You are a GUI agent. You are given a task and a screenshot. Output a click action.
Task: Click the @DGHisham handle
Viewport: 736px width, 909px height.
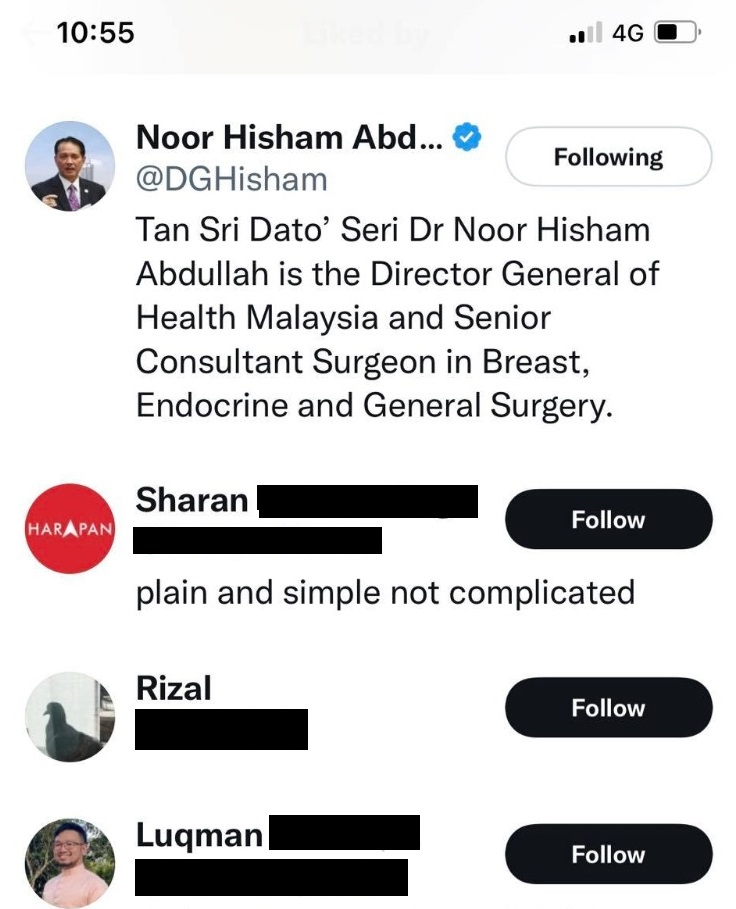click(231, 179)
